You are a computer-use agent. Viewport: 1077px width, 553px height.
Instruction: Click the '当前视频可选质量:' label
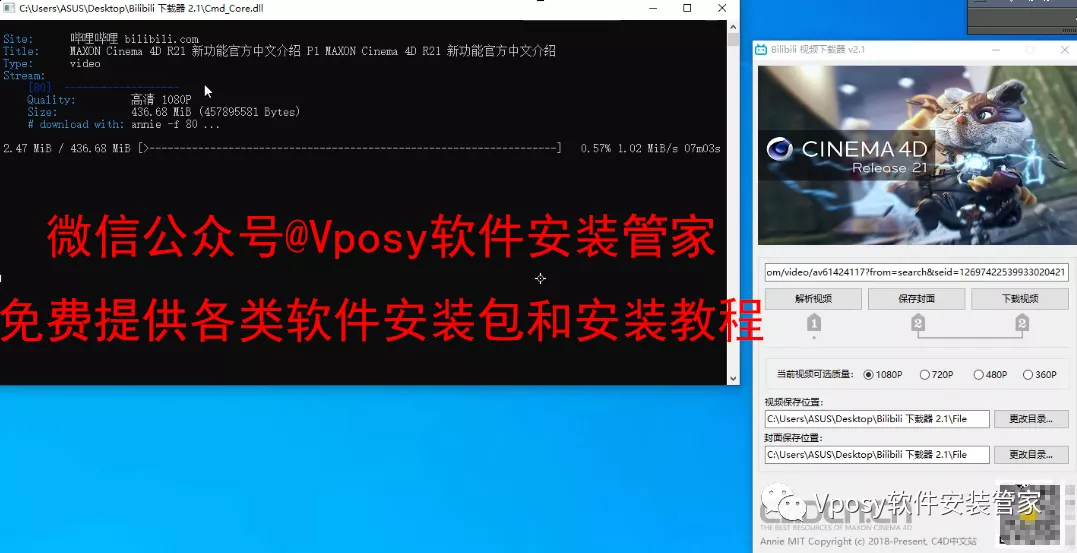815,374
